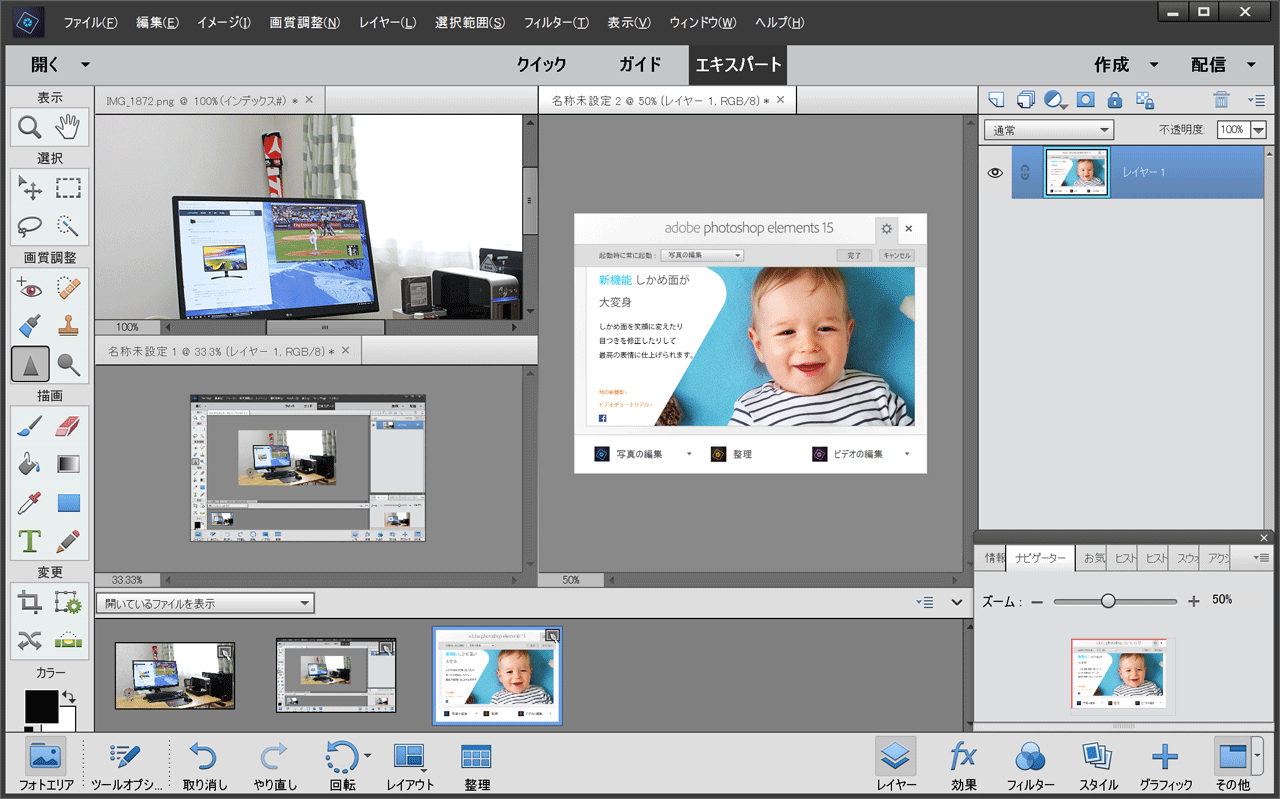Select the Recompose tool
The width and height of the screenshot is (1280, 799).
click(x=68, y=602)
